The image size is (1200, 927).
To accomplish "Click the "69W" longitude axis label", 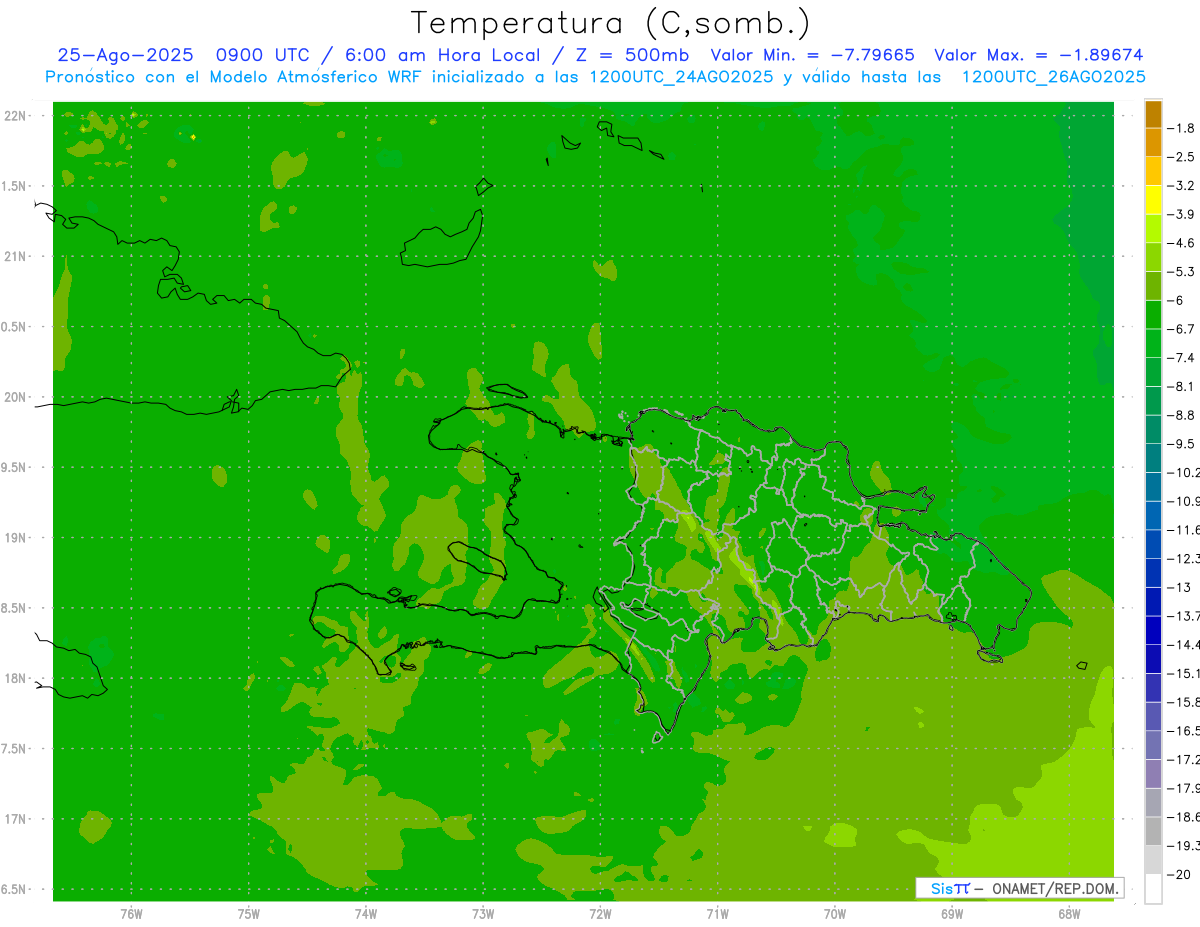I will point(951,914).
